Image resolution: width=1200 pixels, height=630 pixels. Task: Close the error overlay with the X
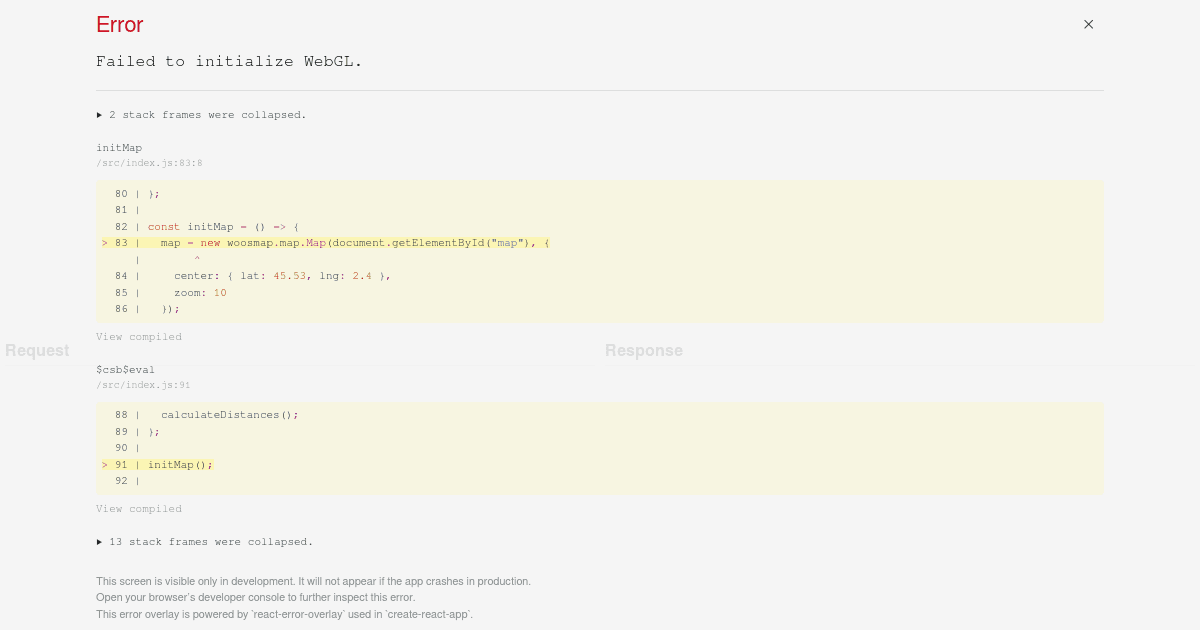click(x=1089, y=24)
